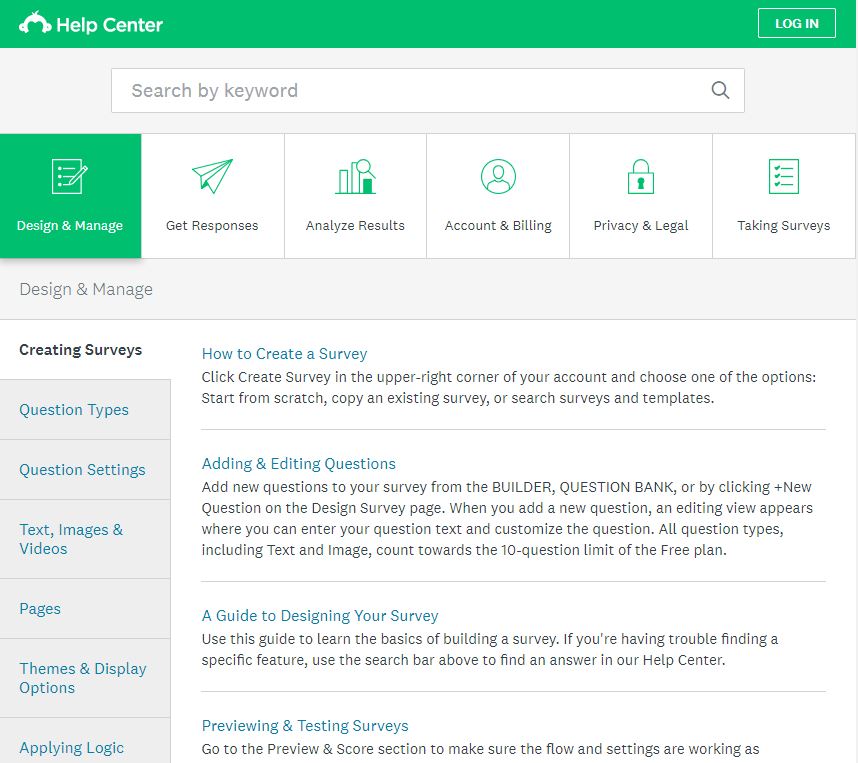
Task: Select the Creating Surveys sidebar tab
Action: 81,350
